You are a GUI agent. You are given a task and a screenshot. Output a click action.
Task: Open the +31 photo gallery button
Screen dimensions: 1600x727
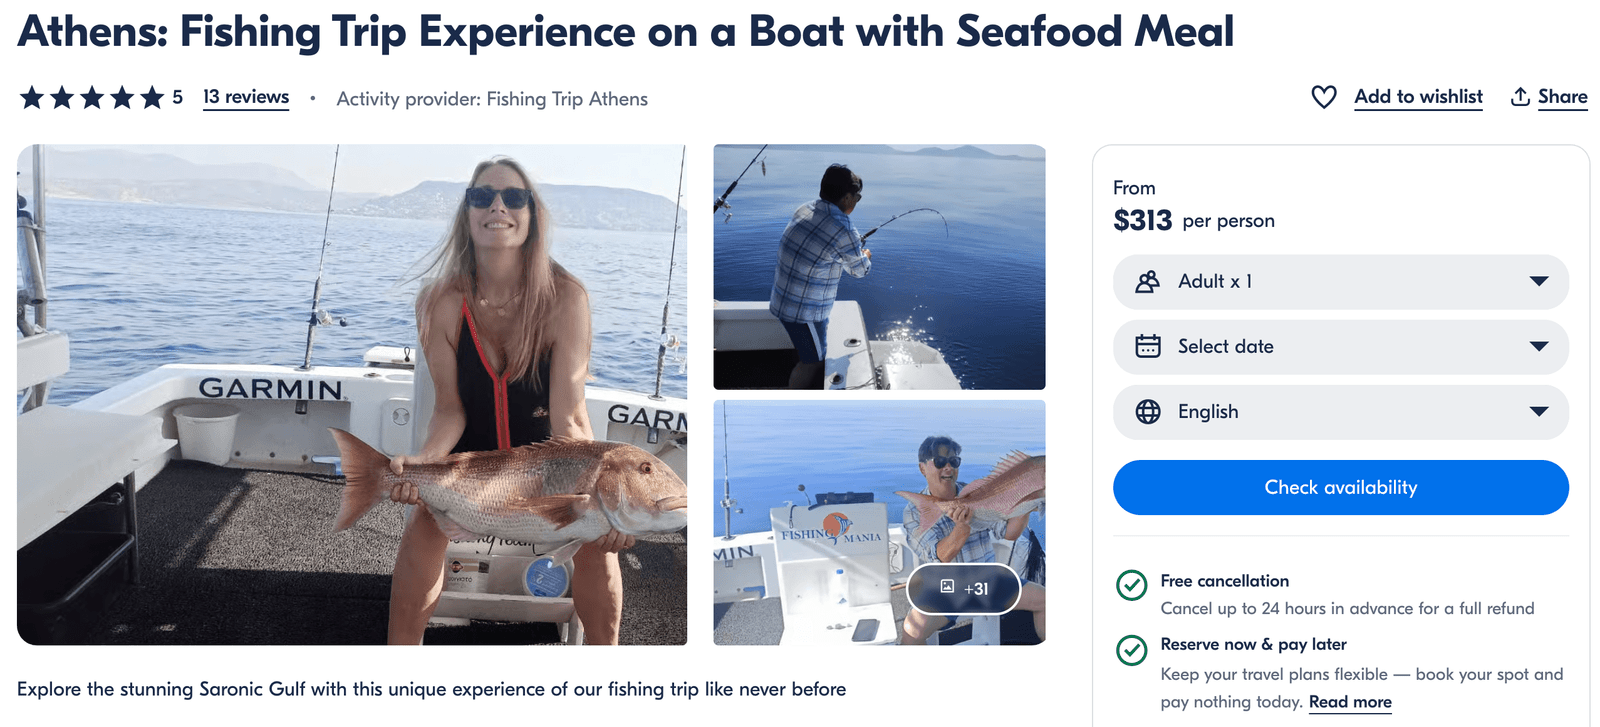pos(963,588)
